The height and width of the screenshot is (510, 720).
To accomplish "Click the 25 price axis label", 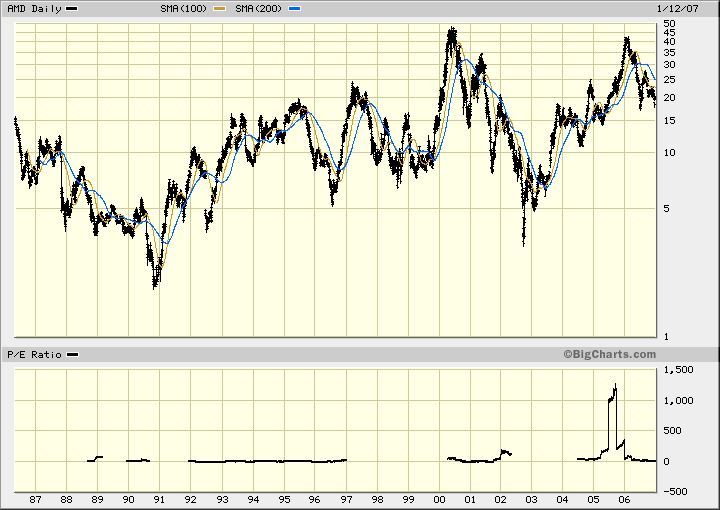I will (x=669, y=80).
